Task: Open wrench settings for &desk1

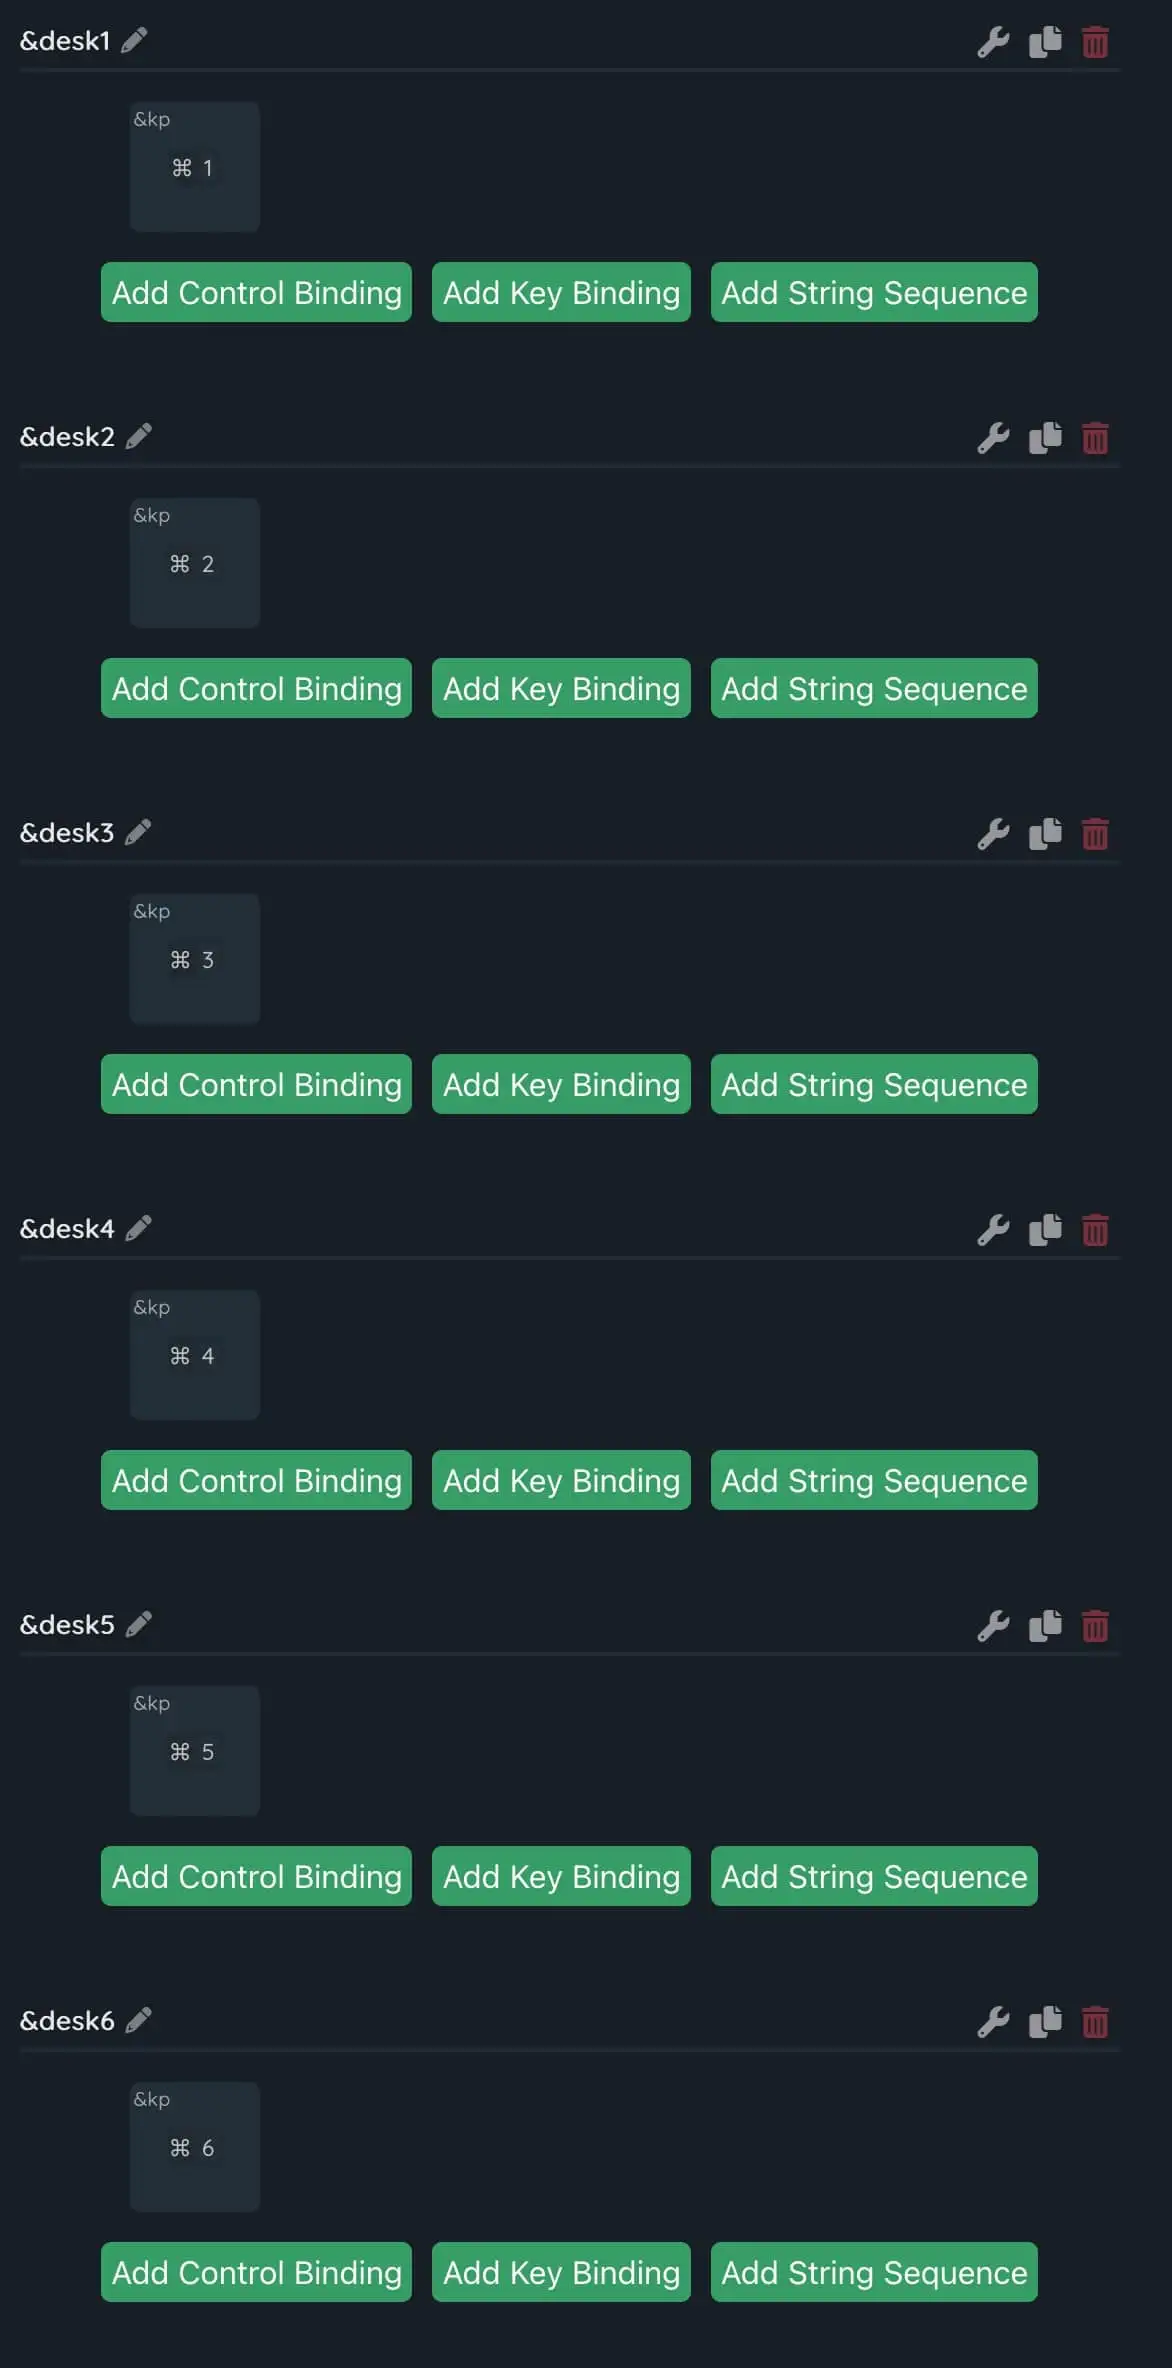Action: tap(993, 42)
